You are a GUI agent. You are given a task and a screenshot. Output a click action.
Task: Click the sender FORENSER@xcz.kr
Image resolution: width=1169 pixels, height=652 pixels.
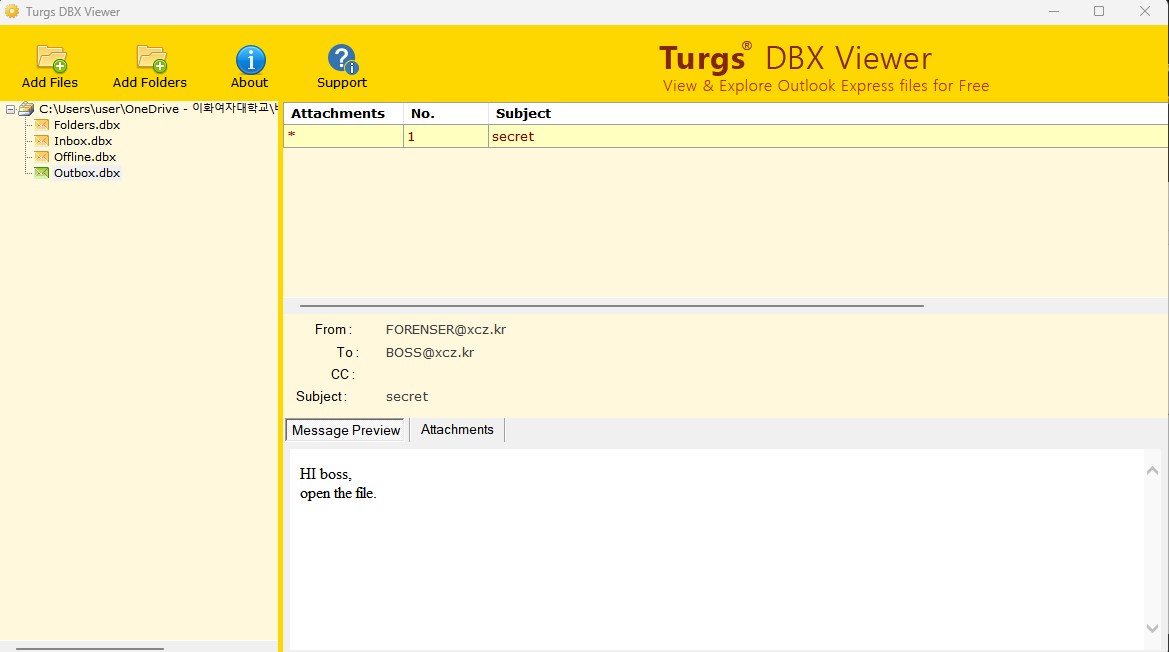pos(446,329)
